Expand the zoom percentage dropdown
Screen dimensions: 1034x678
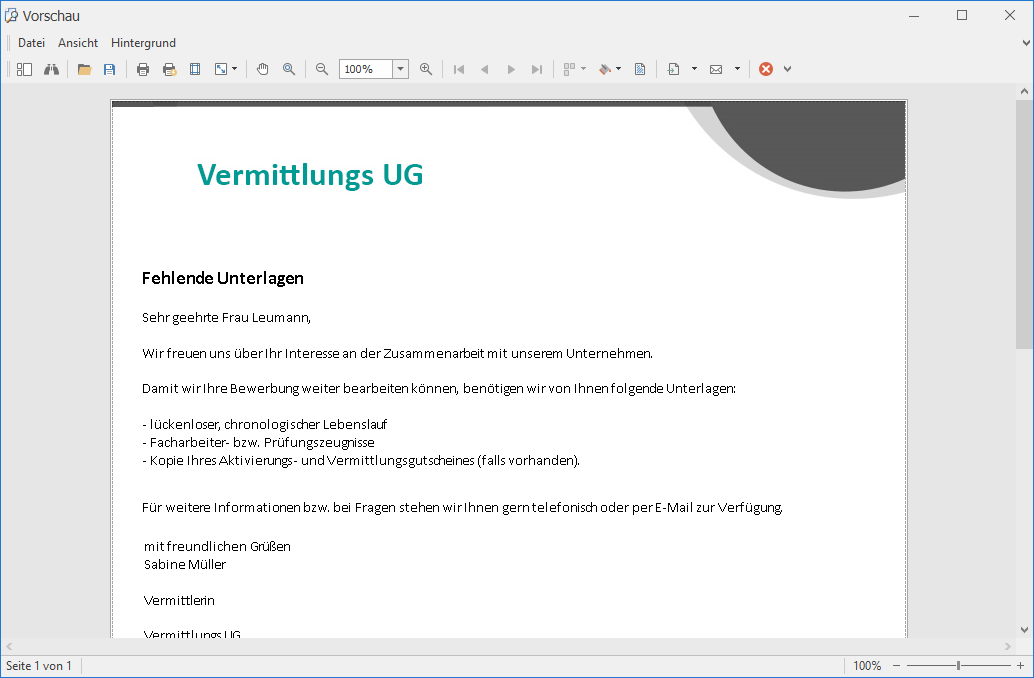click(400, 69)
